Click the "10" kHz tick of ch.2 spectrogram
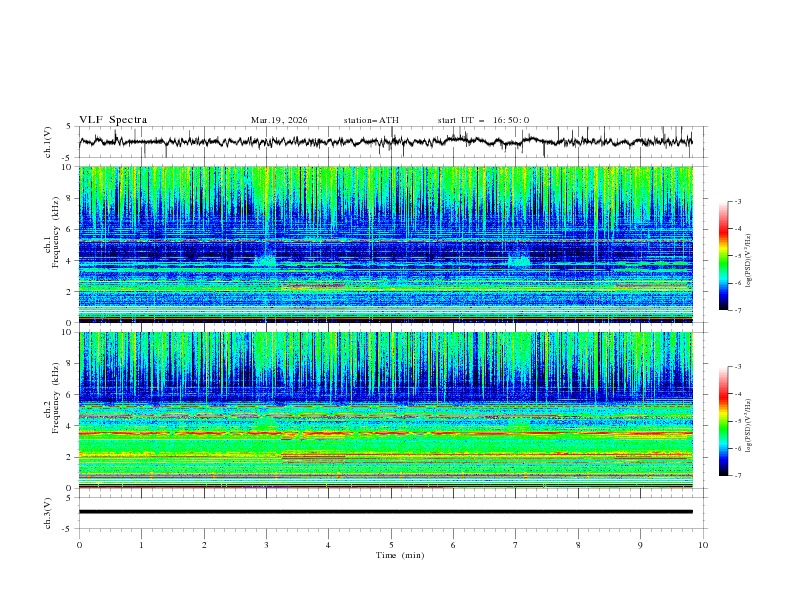Viewport: 792px width, 612px height. (x=68, y=332)
